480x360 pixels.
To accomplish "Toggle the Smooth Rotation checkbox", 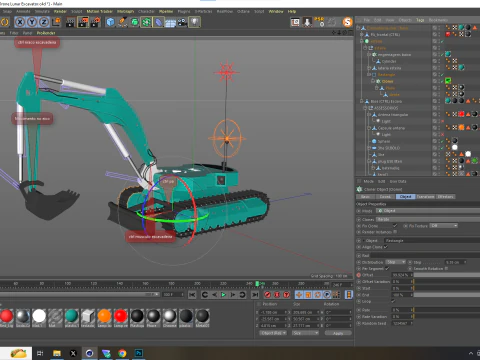I will [x=446, y=268].
